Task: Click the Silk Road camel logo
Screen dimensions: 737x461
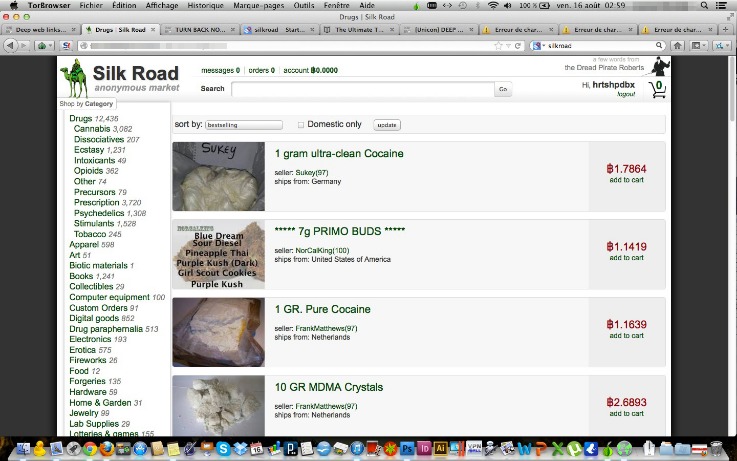Action: click(74, 78)
